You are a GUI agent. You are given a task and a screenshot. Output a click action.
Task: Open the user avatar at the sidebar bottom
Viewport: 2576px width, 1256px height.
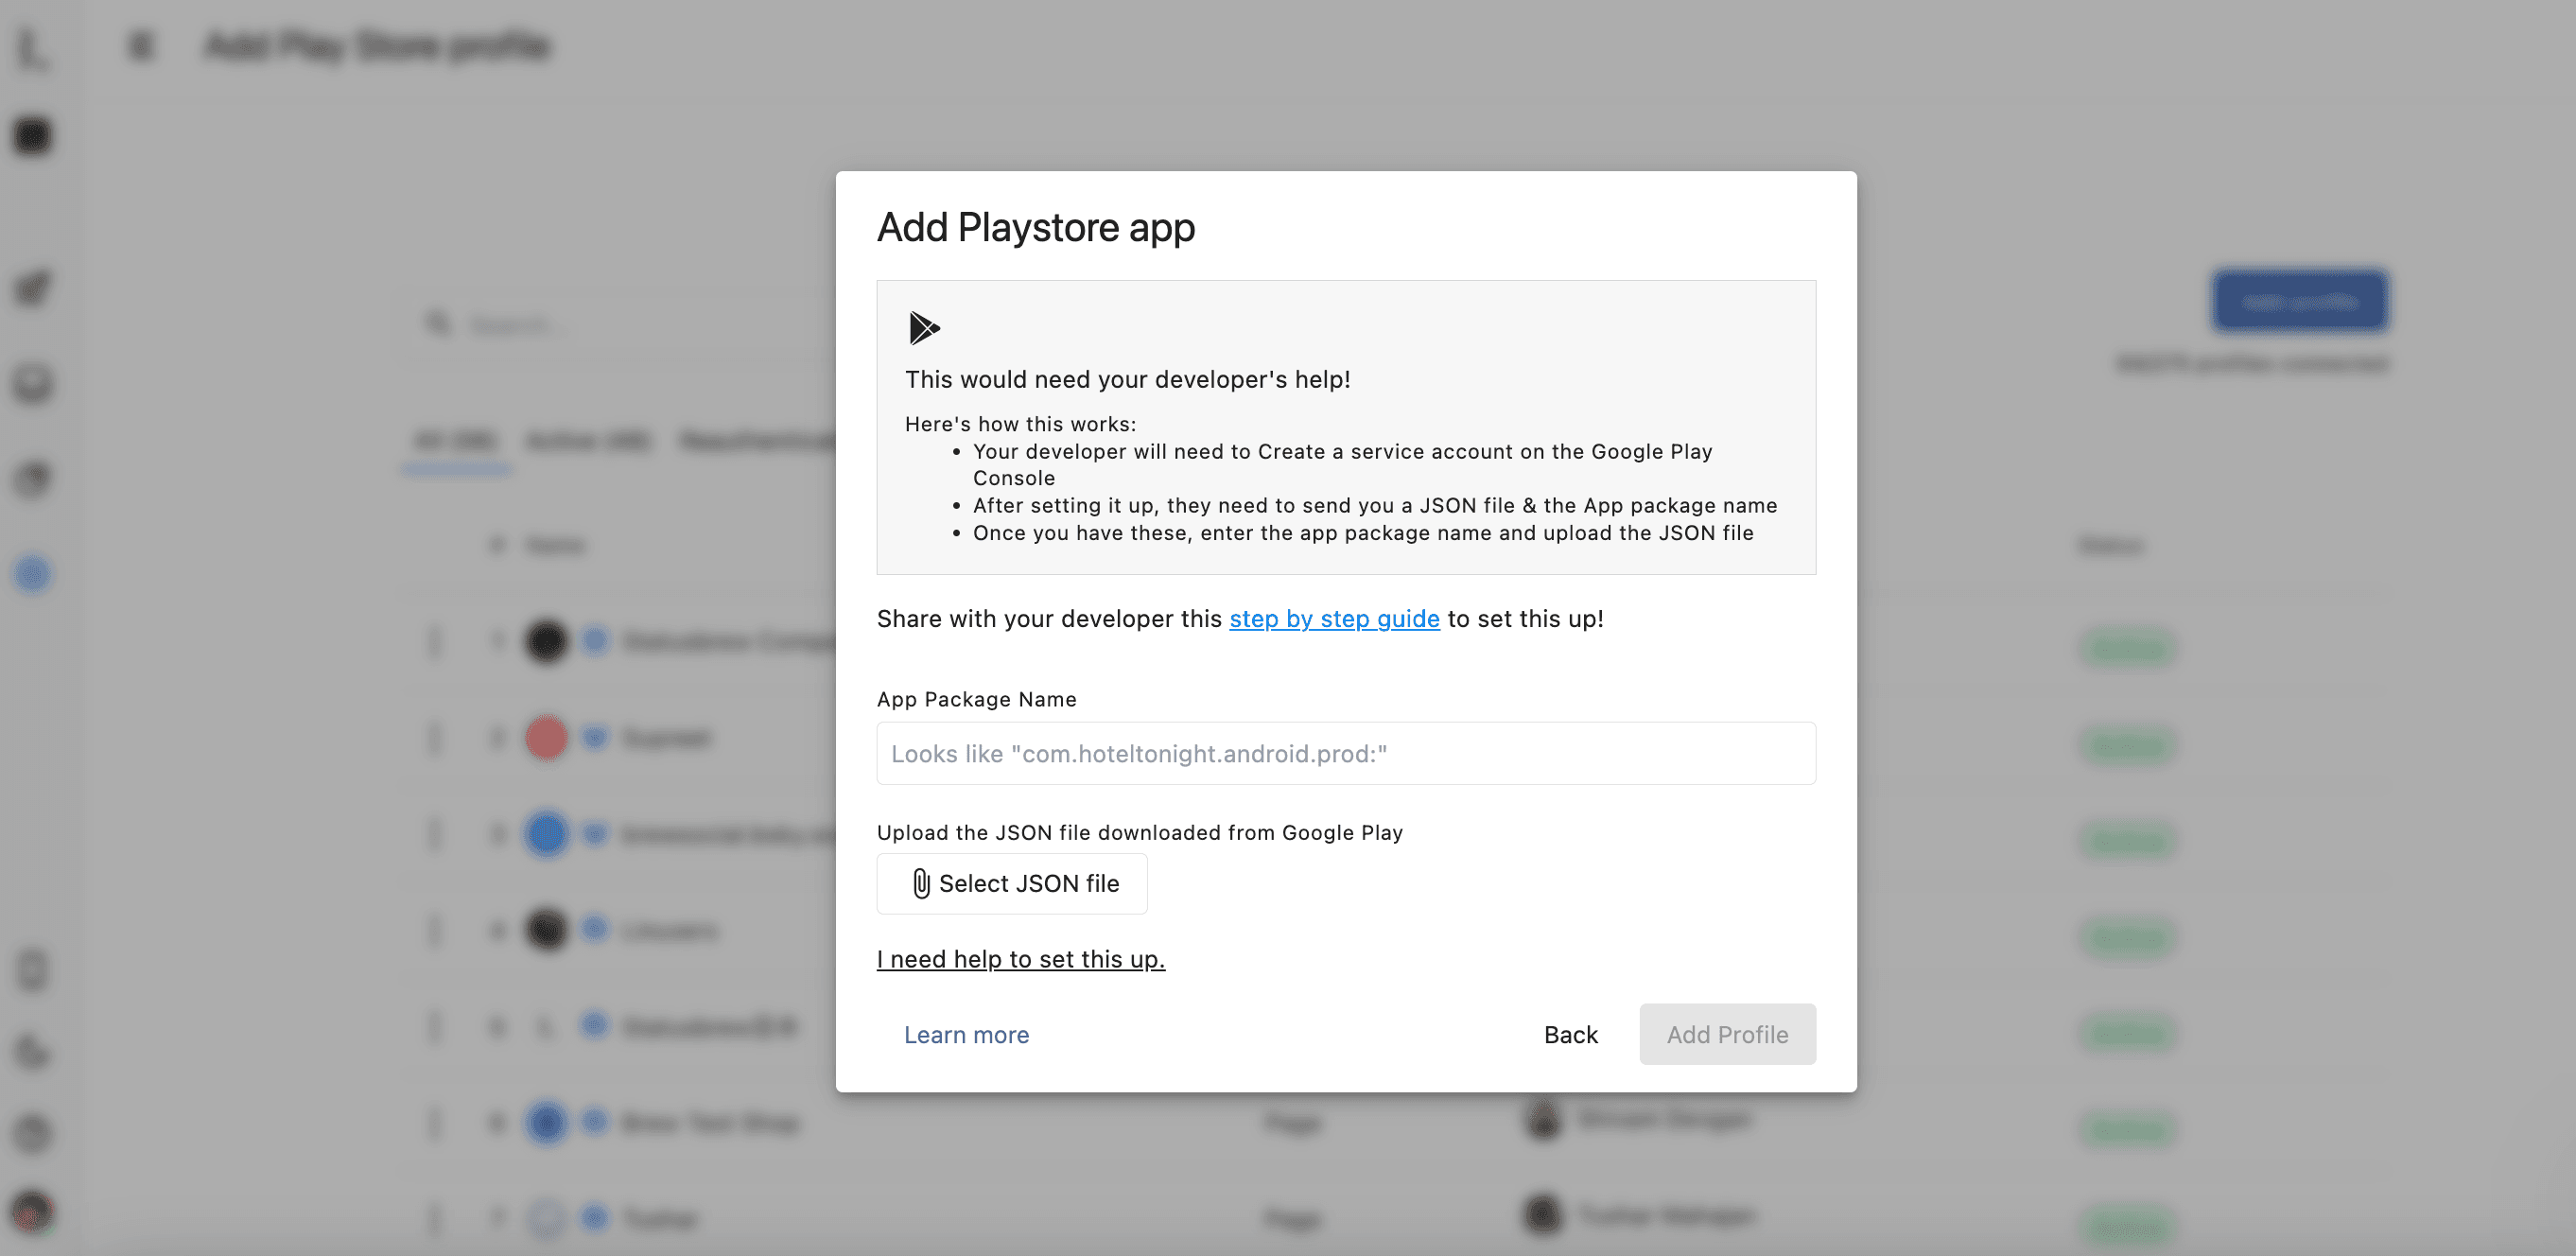point(32,1213)
